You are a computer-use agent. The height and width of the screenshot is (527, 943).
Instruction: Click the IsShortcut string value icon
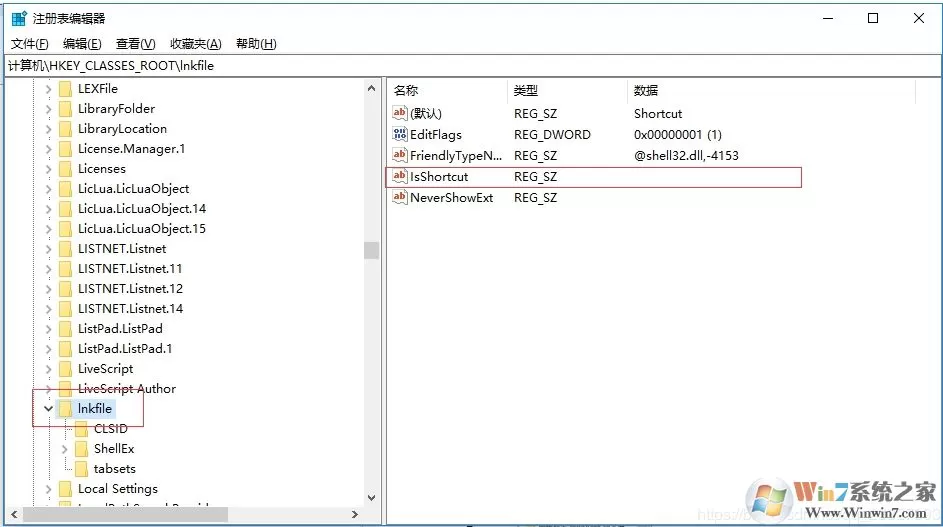click(x=399, y=176)
